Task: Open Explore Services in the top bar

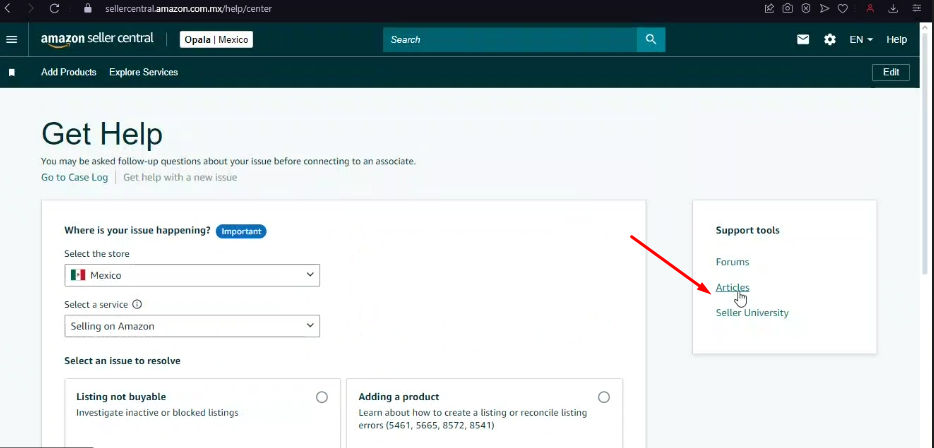Action: (x=144, y=72)
